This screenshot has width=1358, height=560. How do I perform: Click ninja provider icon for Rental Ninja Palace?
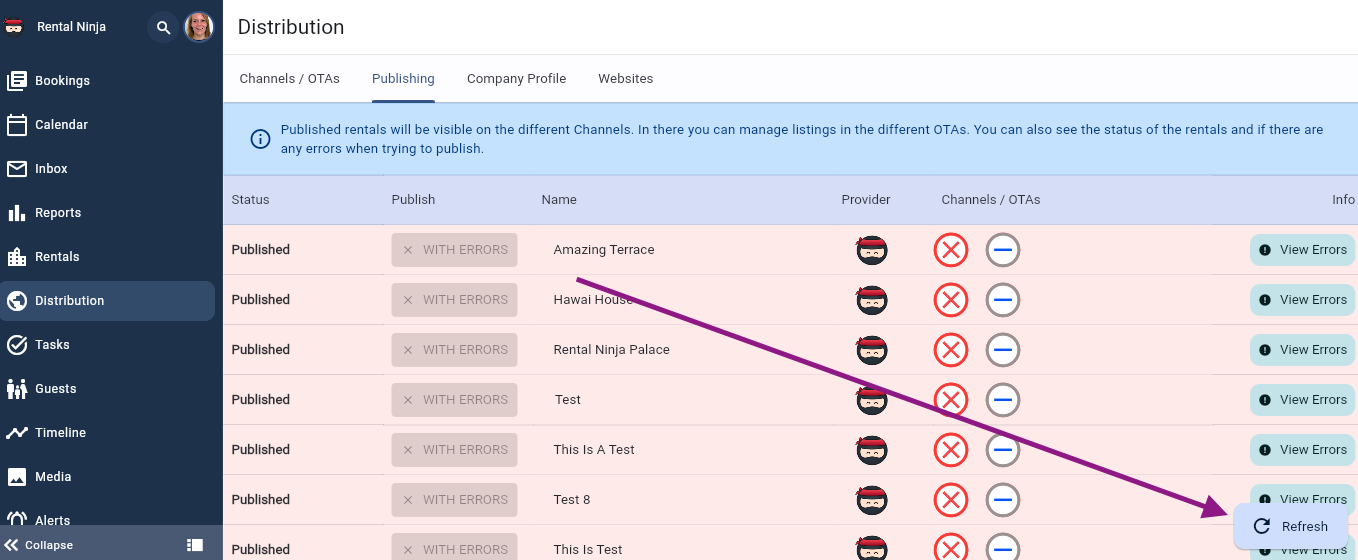(x=872, y=350)
